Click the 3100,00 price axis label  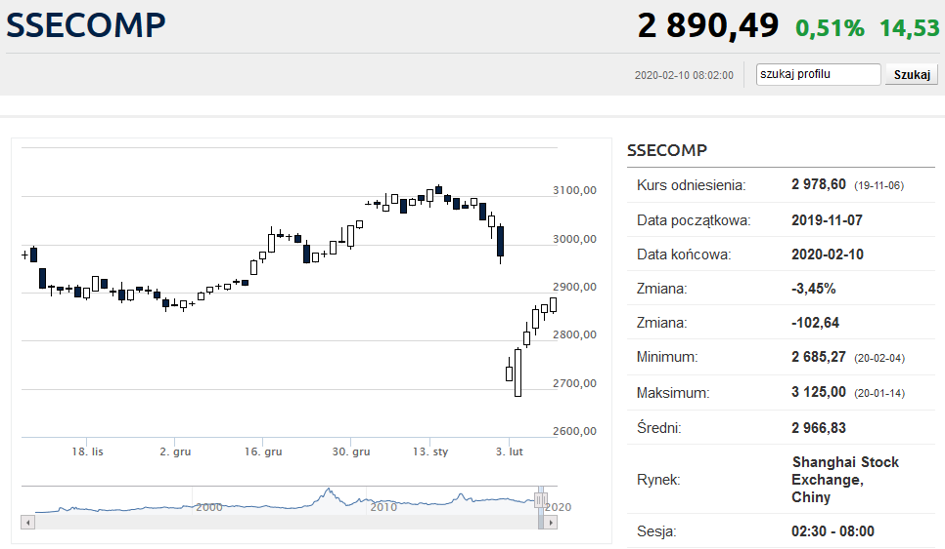574,190
